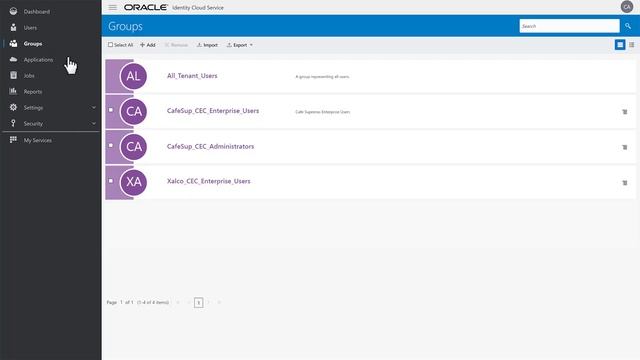Image resolution: width=640 pixels, height=360 pixels.
Task: Open the All_Tenant_Users group
Action: [x=192, y=76]
